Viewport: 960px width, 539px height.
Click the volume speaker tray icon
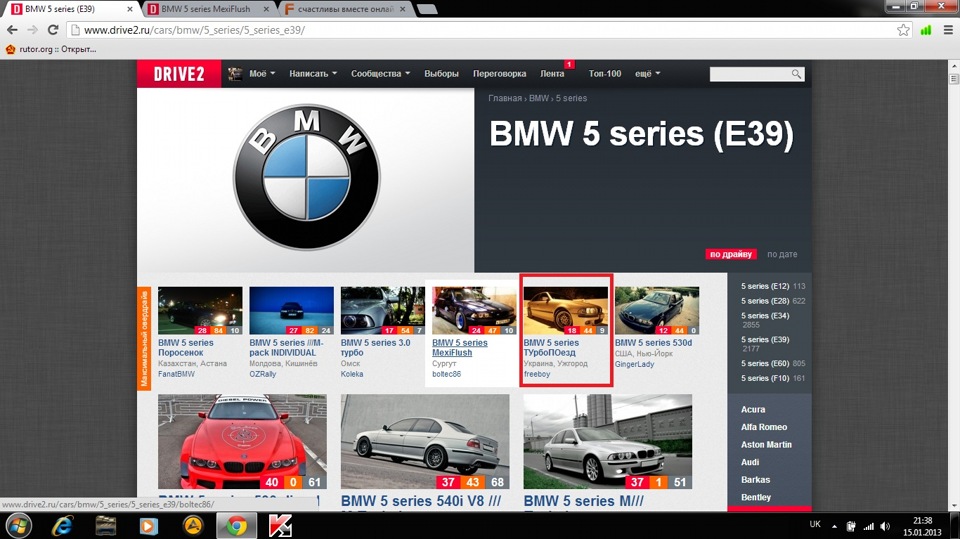tap(885, 526)
